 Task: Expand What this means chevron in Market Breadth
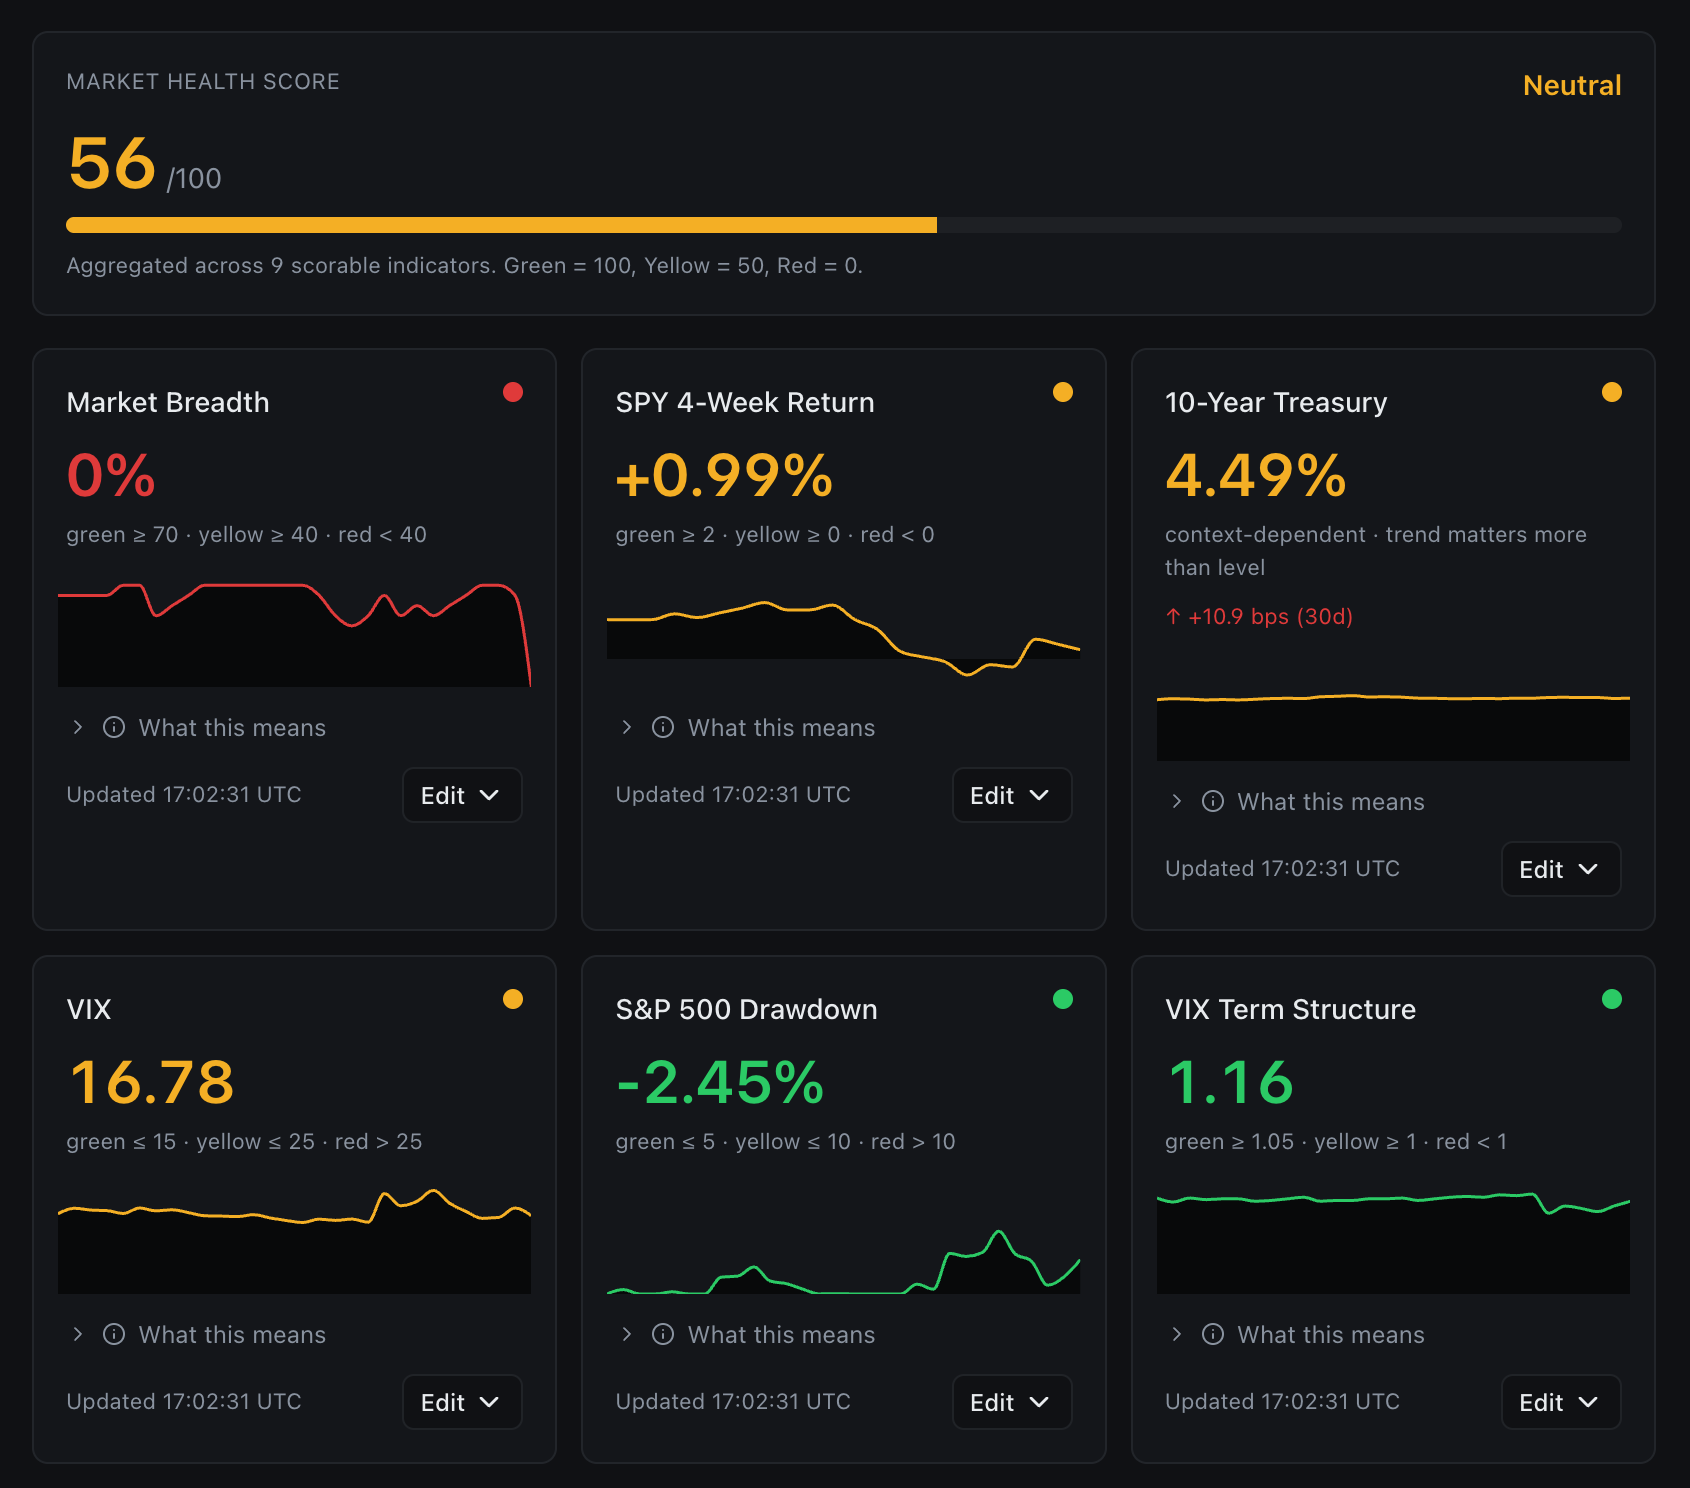click(x=78, y=727)
